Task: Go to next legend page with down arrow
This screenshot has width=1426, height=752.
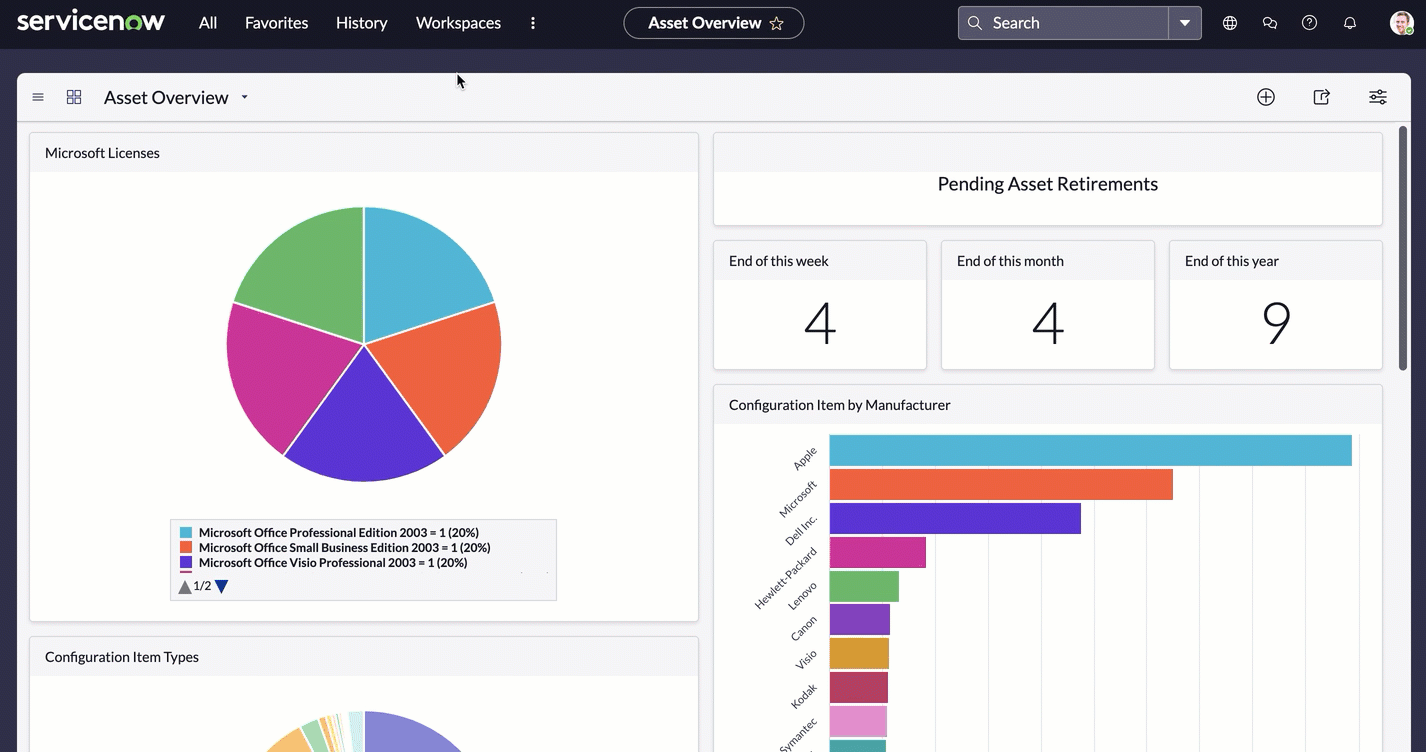Action: (x=222, y=587)
